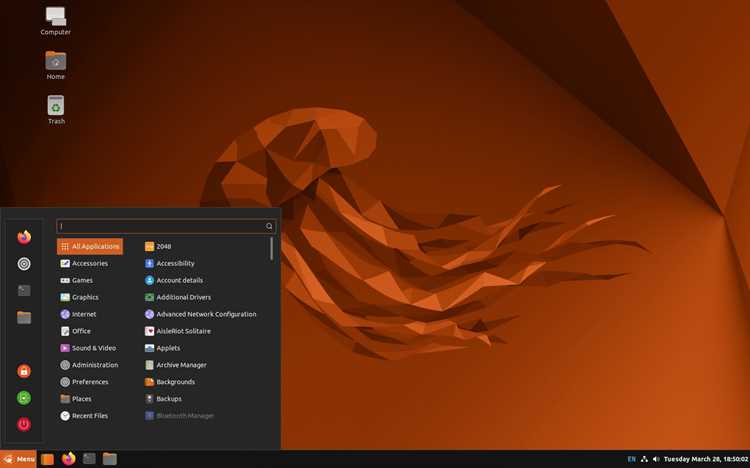Open the Trash desktop icon

56,110
